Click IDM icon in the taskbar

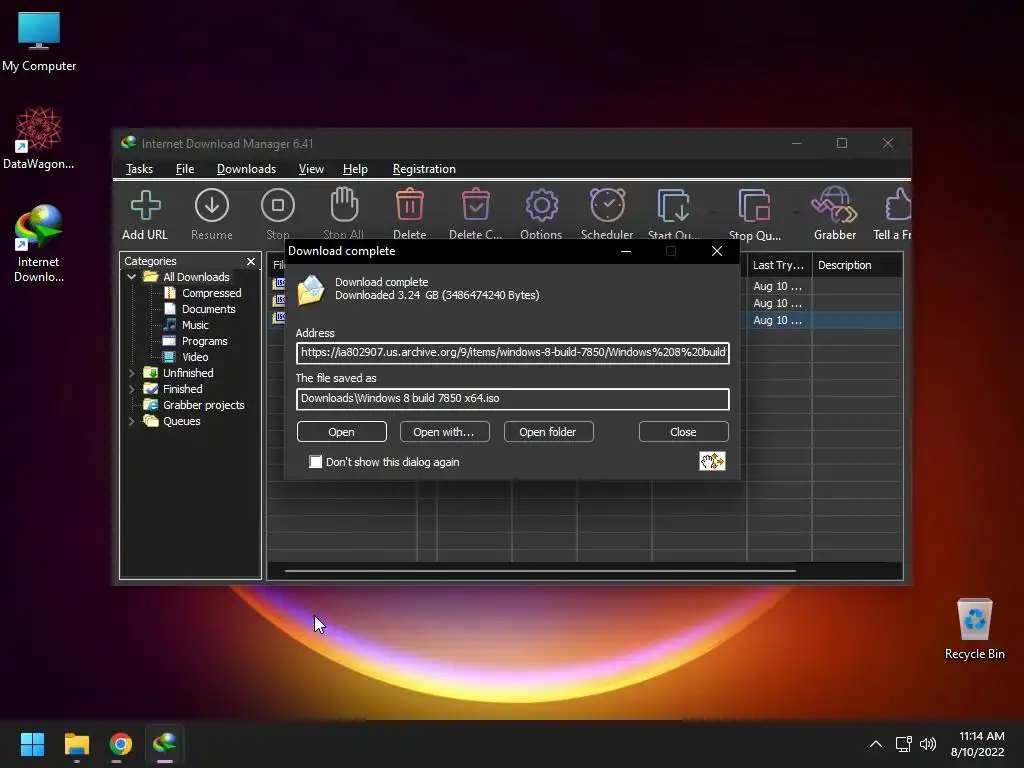(x=165, y=744)
